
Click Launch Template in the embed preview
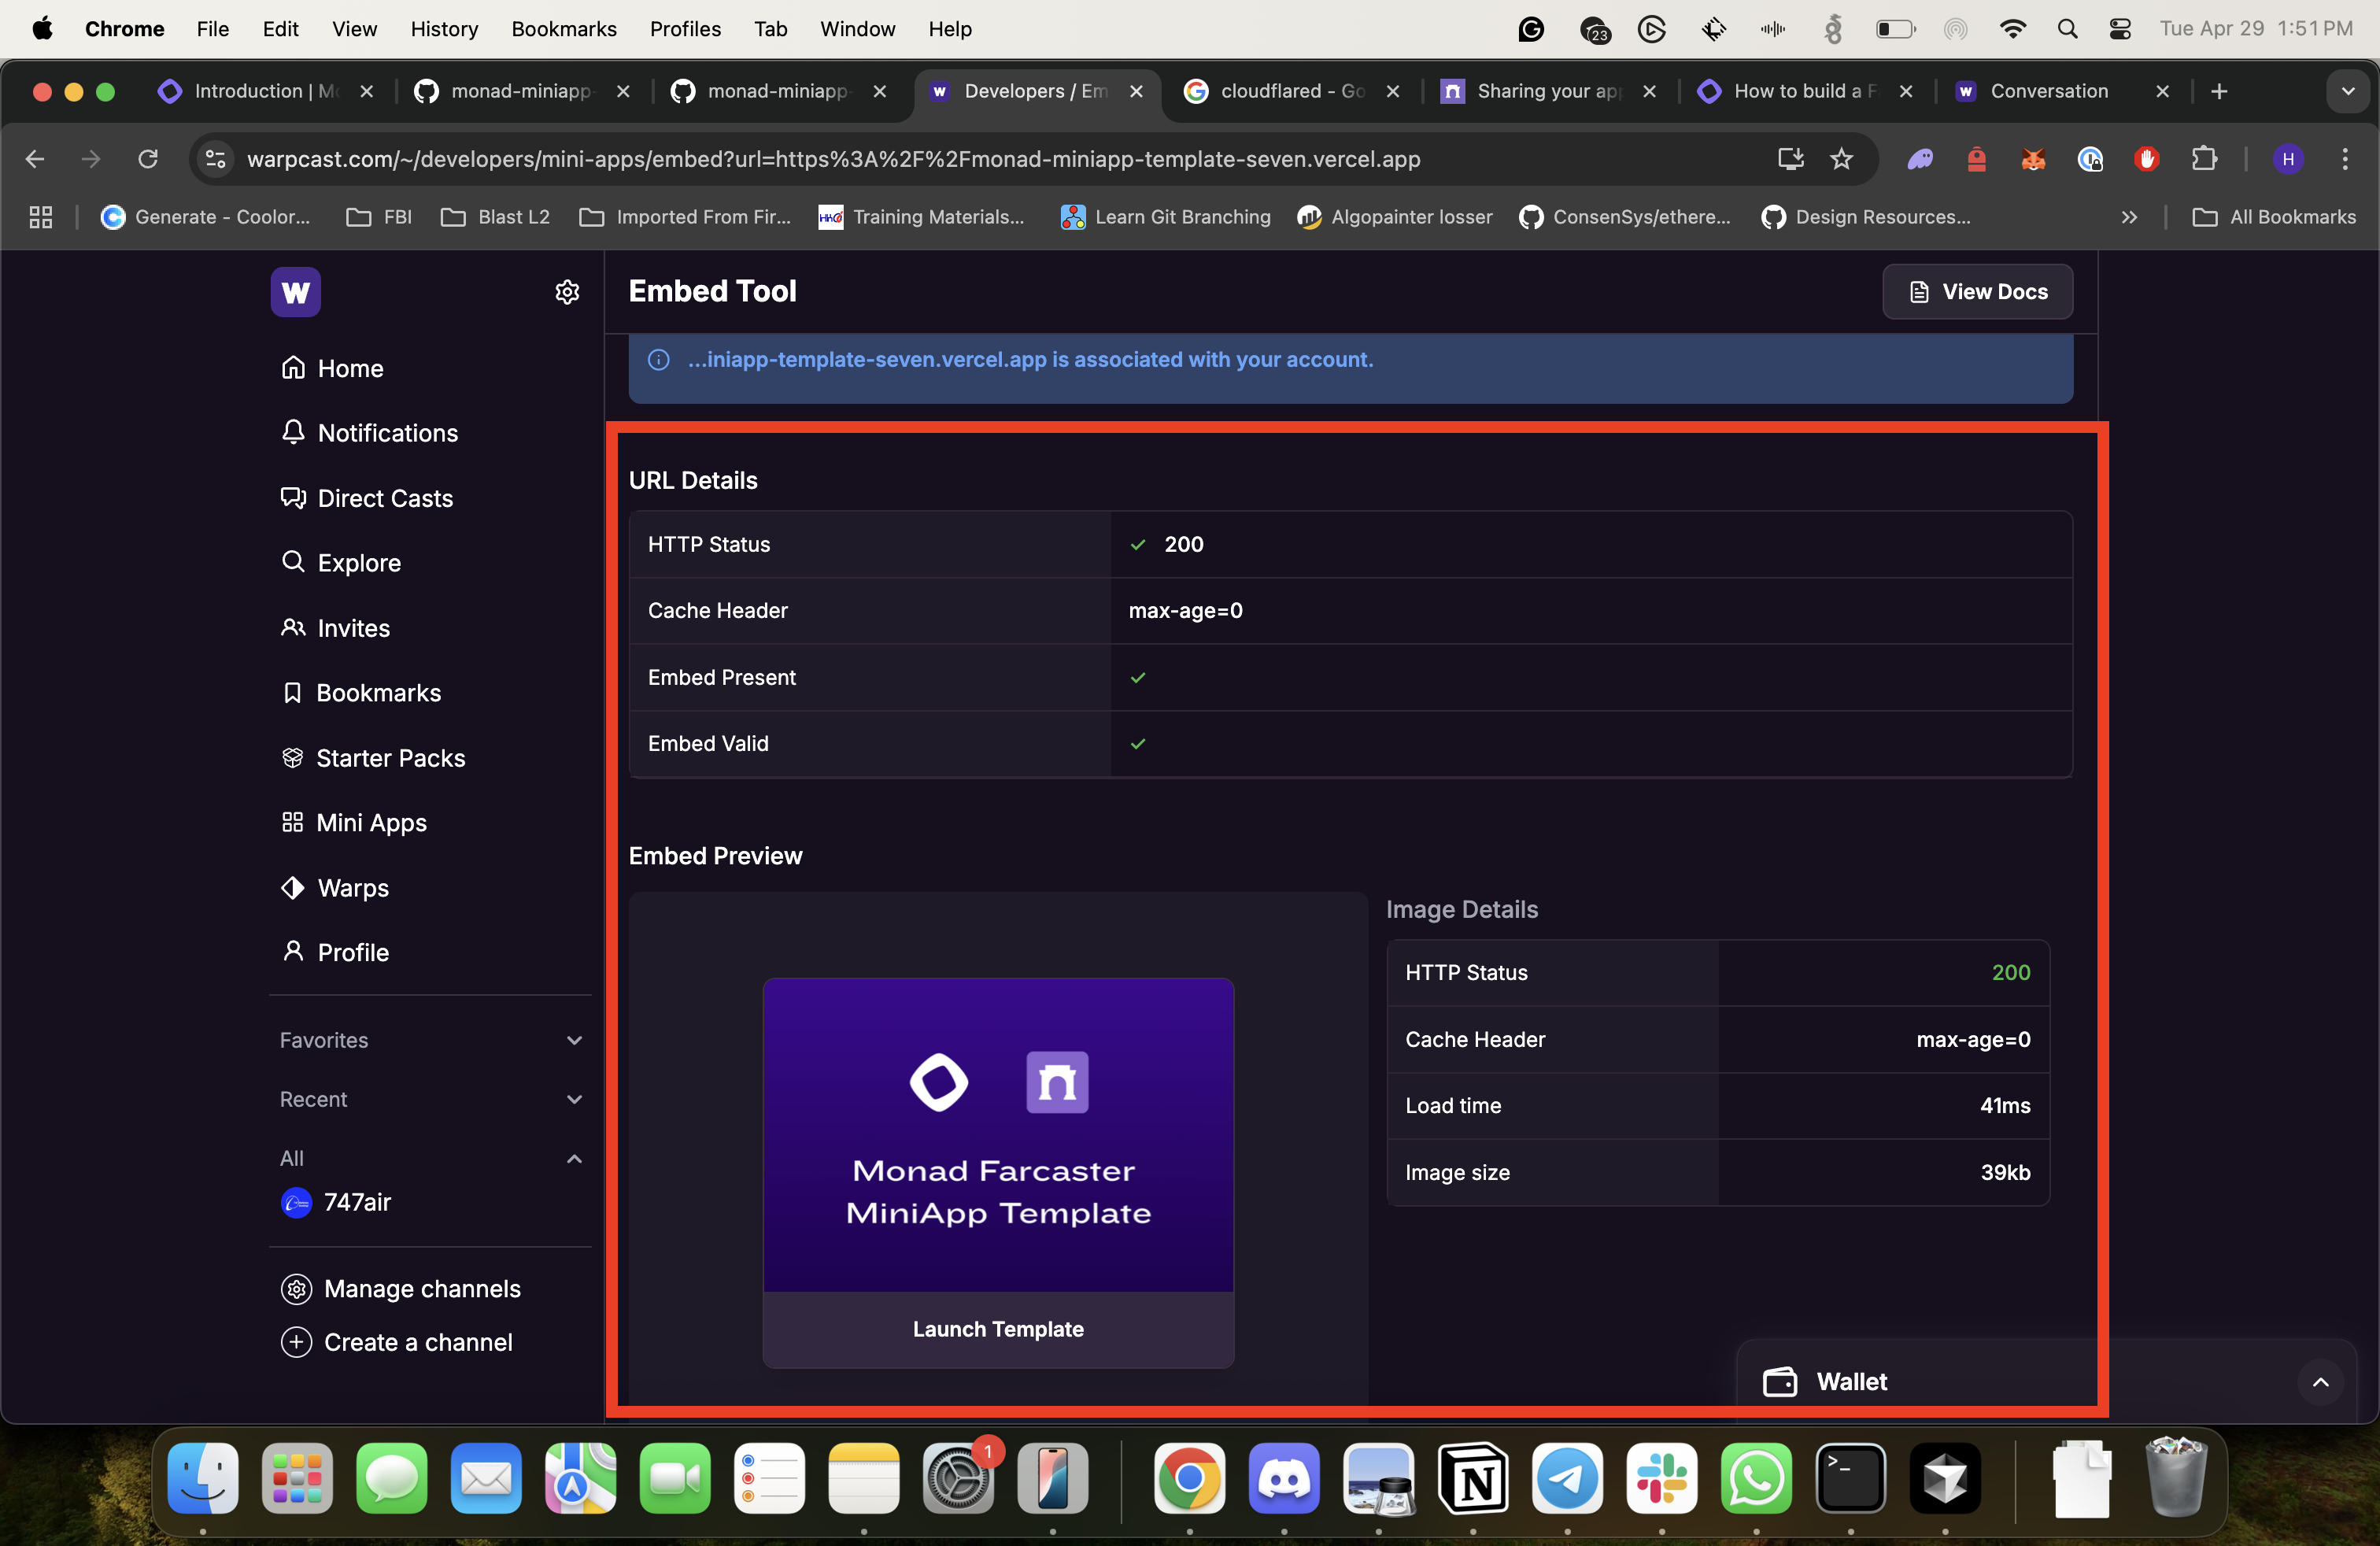pyautogui.click(x=997, y=1330)
